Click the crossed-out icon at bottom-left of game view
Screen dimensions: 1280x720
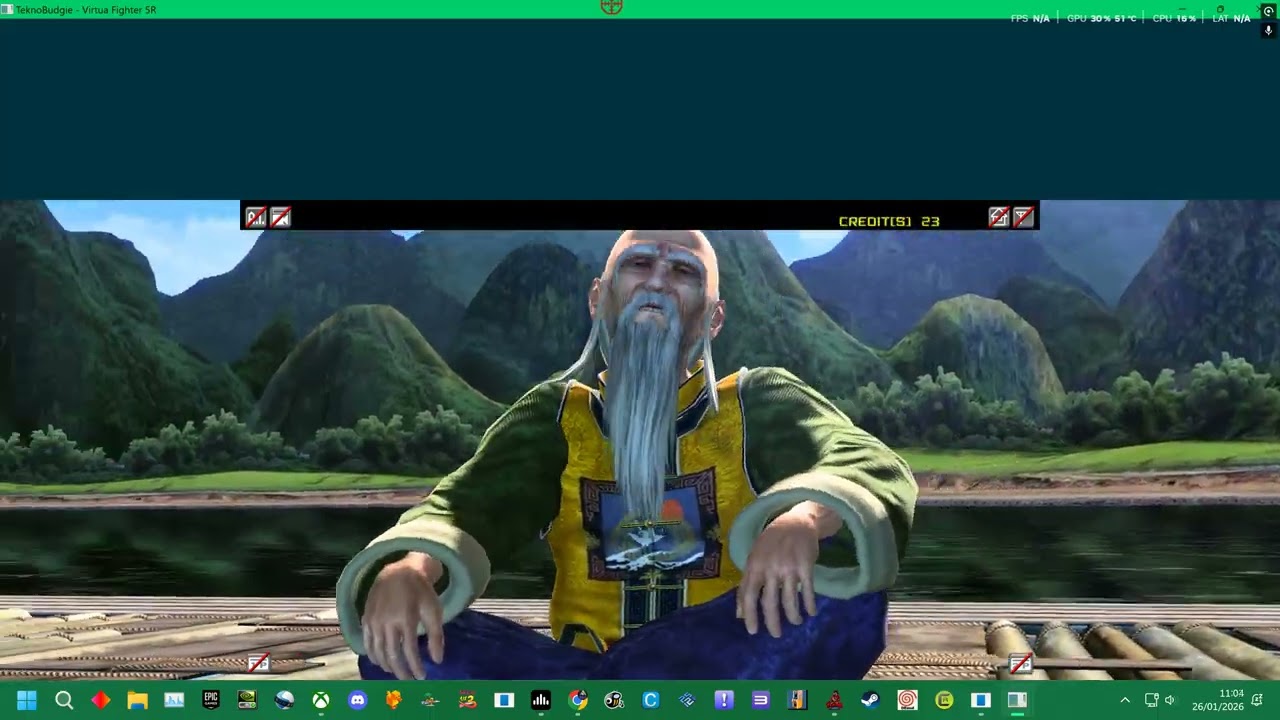click(x=258, y=662)
